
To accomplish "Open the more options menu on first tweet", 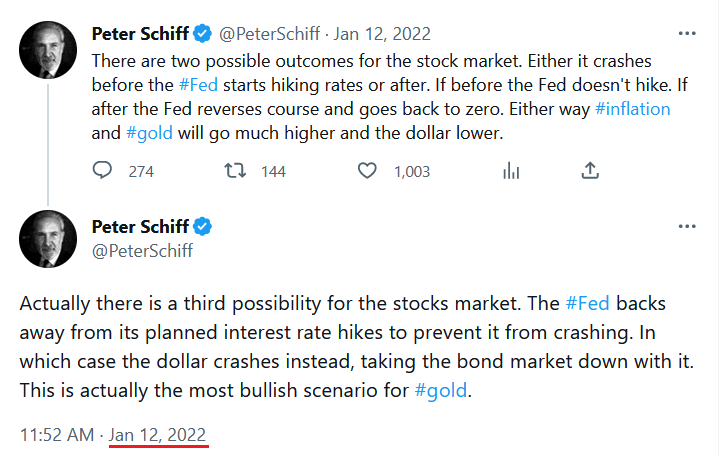I will coord(687,33).
